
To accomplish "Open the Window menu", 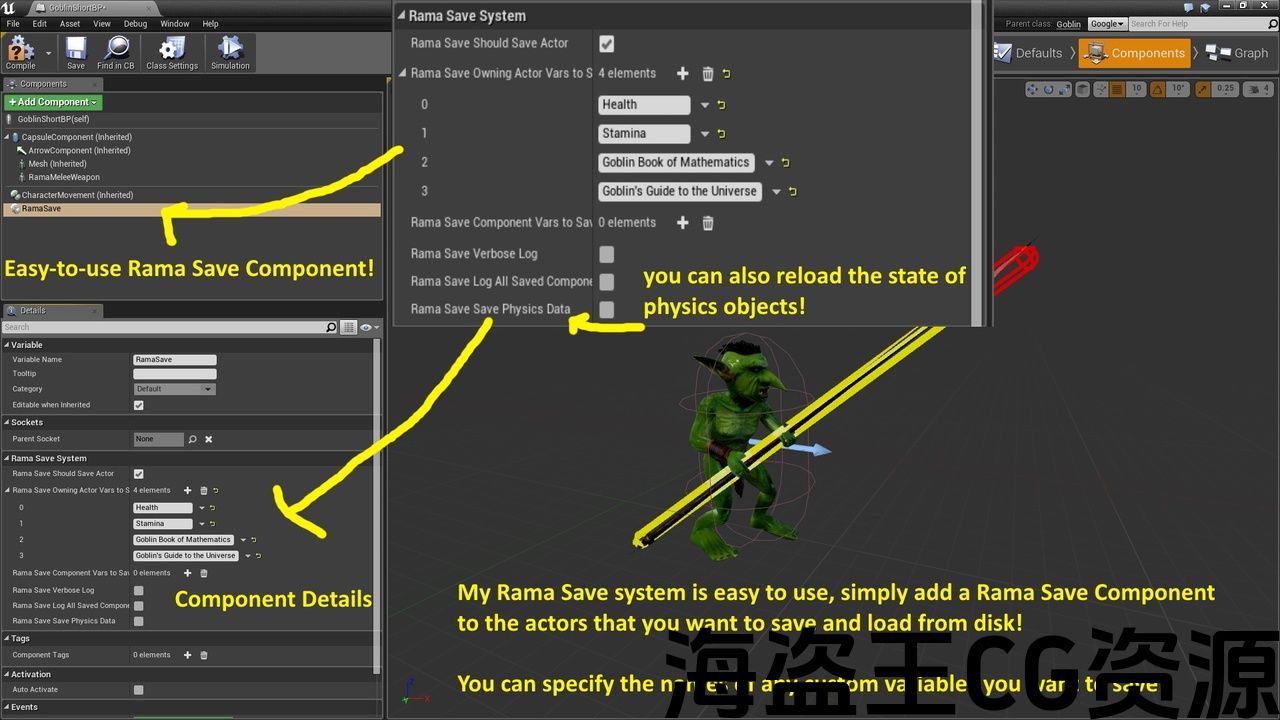I will click(174, 24).
